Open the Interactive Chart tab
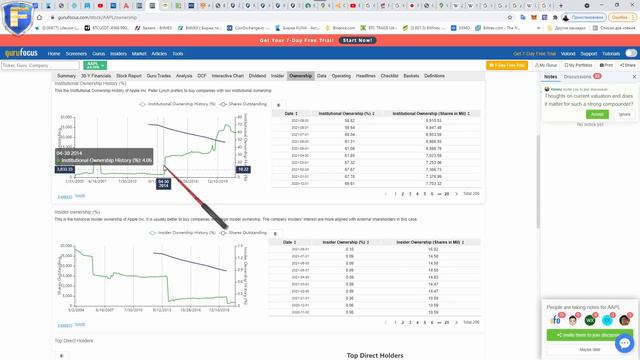Image resolution: width=640 pixels, height=360 pixels. pyautogui.click(x=227, y=76)
